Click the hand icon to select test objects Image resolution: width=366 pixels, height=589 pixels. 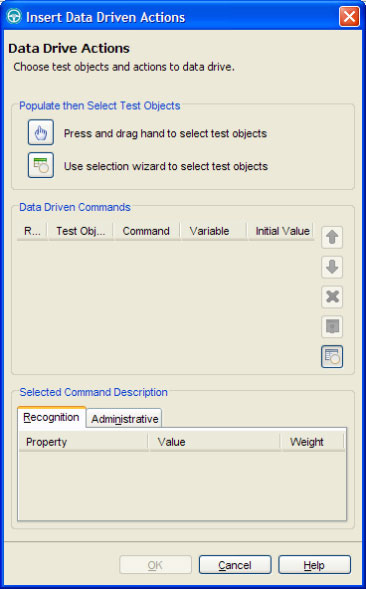point(41,132)
